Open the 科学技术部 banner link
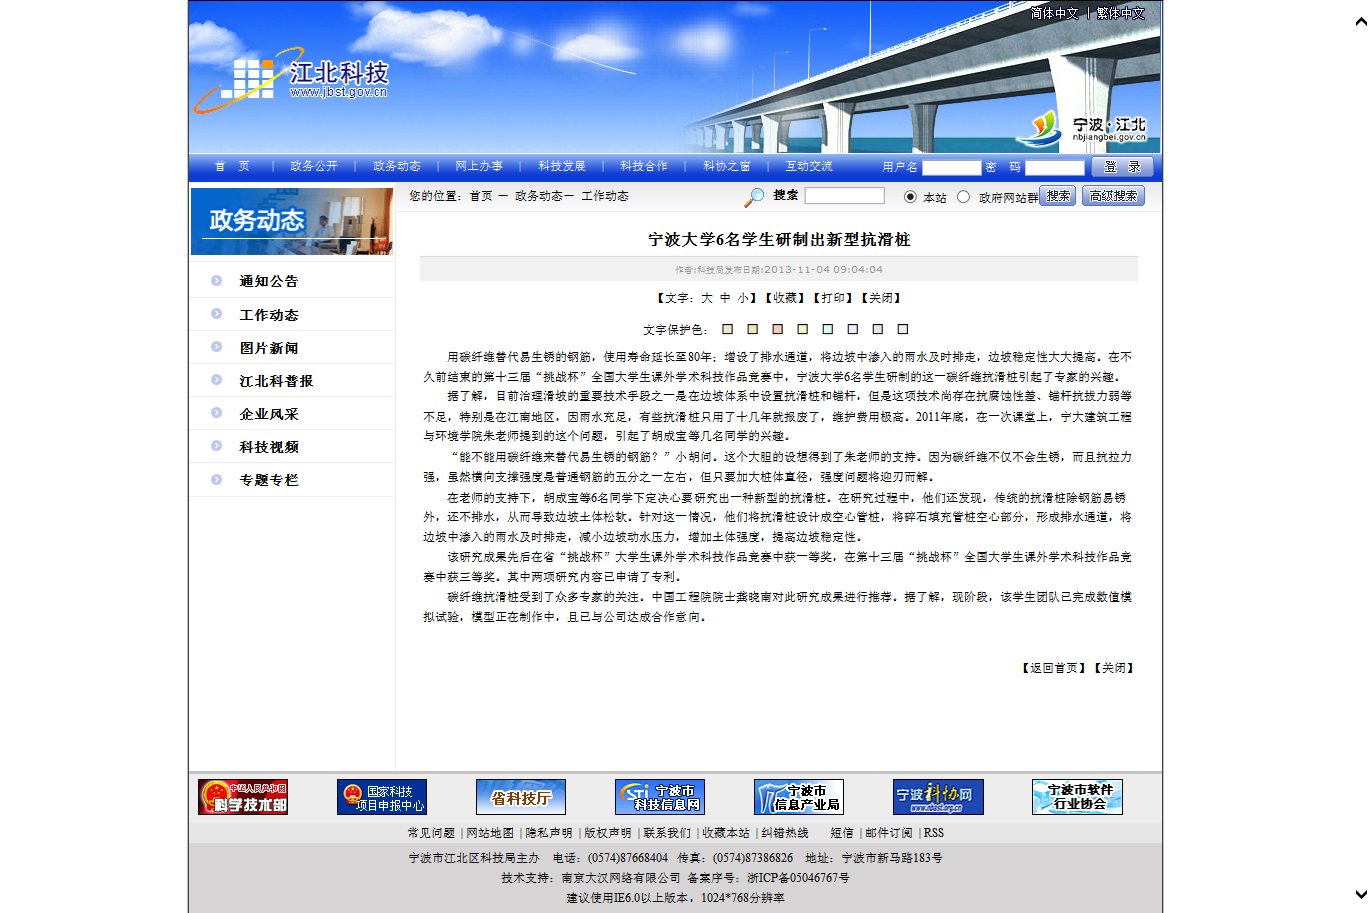 [x=243, y=797]
